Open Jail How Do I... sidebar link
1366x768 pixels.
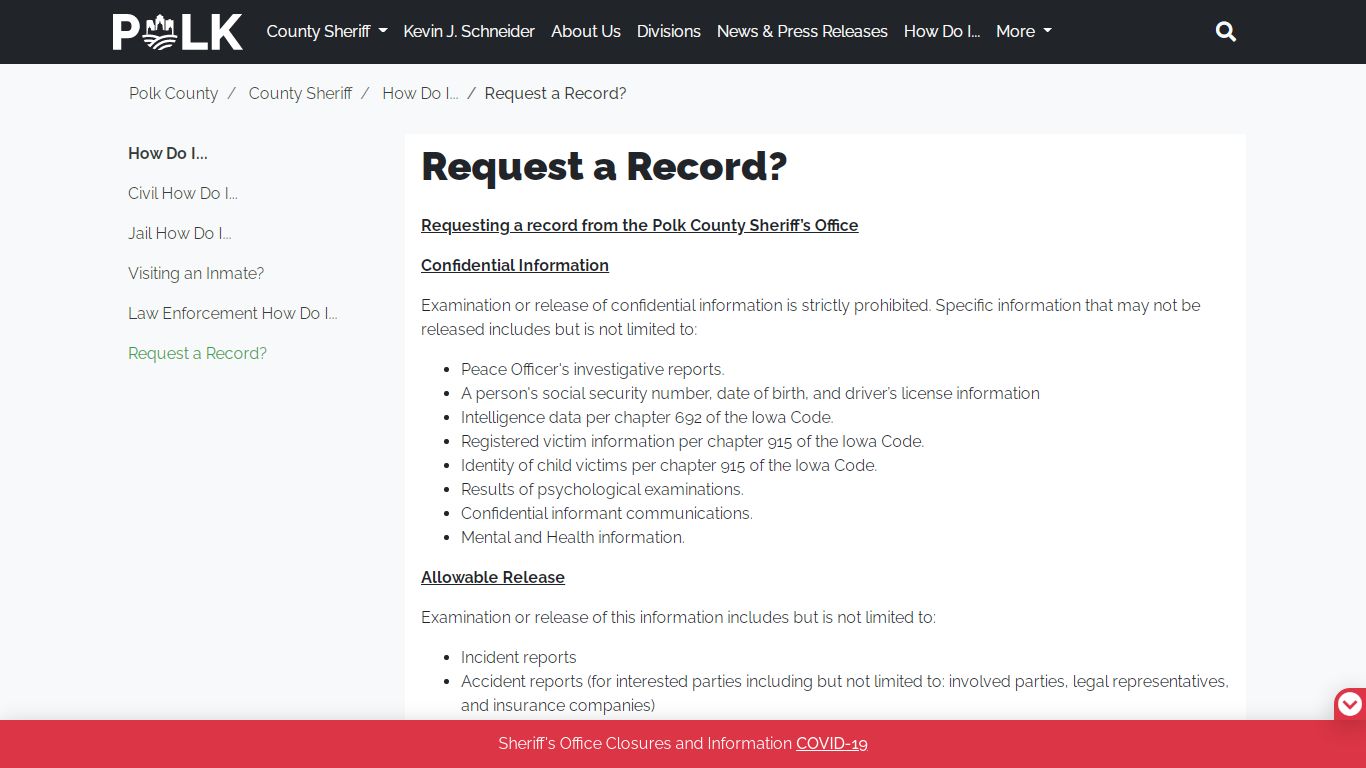(180, 233)
